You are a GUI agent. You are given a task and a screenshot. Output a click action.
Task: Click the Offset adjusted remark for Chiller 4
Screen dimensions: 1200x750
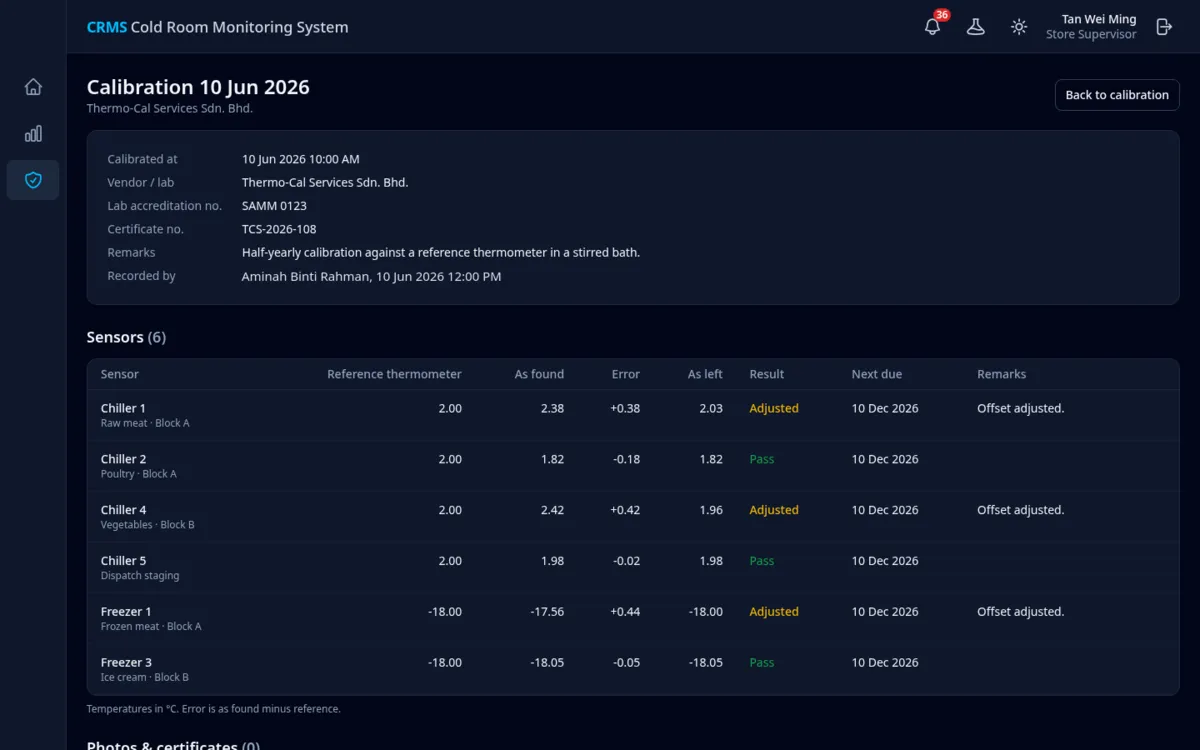(x=1020, y=510)
